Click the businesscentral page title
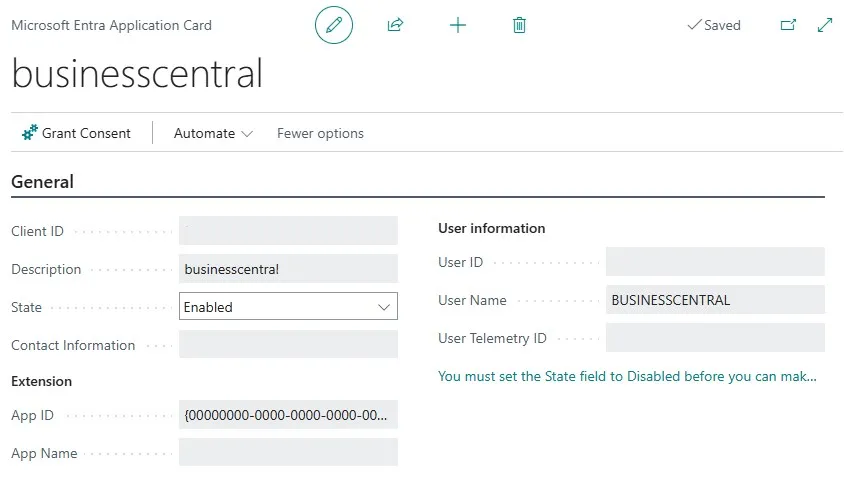This screenshot has width=852, height=484. pyautogui.click(x=137, y=73)
